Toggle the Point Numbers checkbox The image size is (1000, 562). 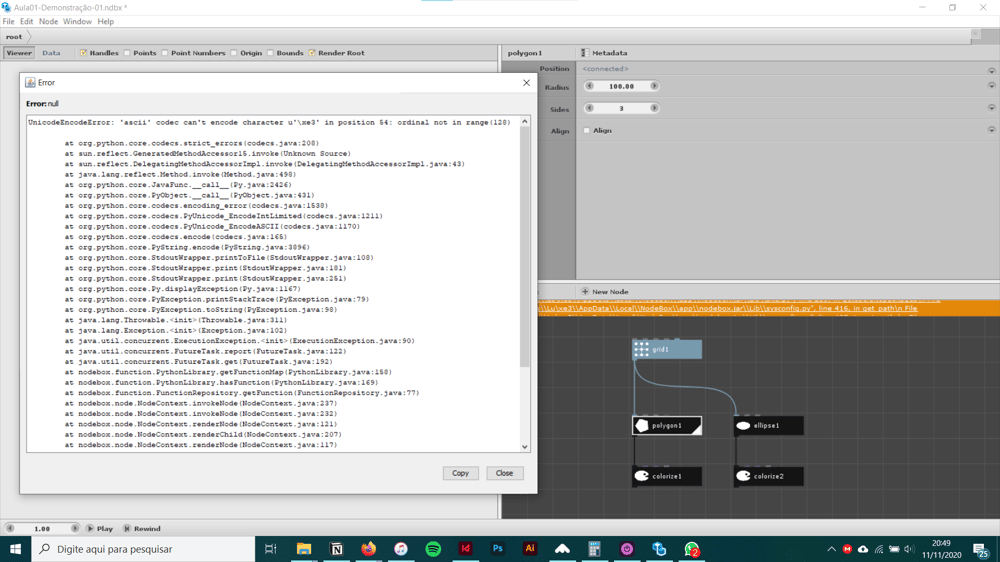tap(165, 53)
